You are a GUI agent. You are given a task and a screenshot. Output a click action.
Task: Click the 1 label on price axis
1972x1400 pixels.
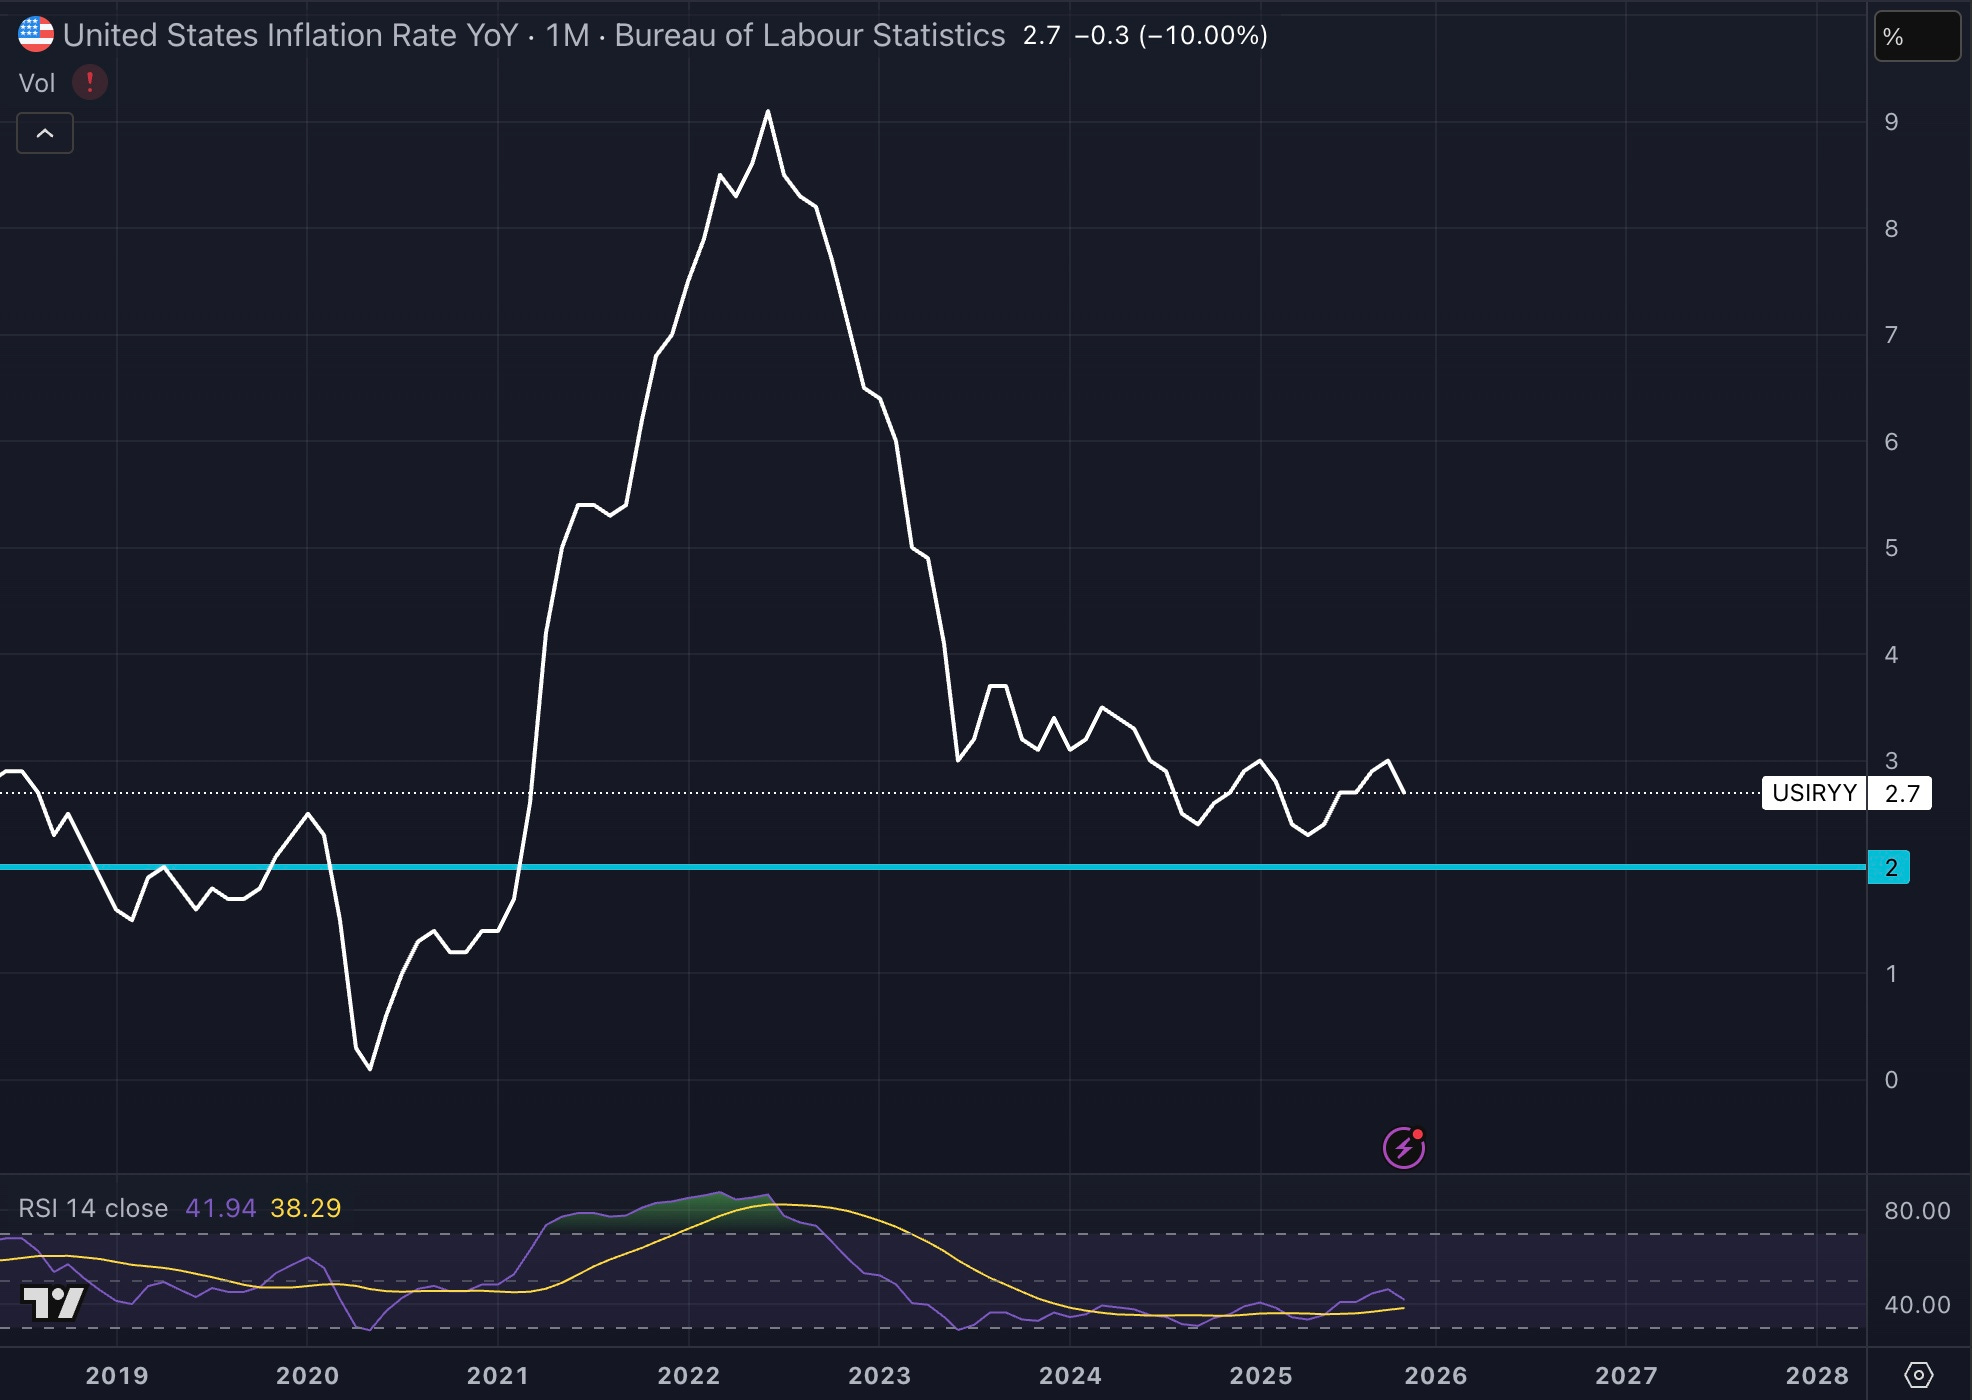coord(1891,974)
